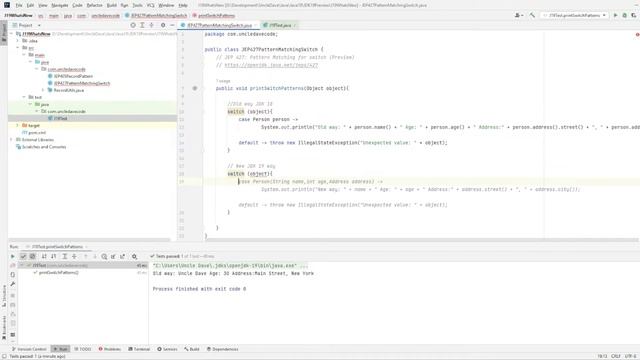The height and width of the screenshot is (360, 640).
Task: Open the Problems tool window
Action: (x=110, y=349)
